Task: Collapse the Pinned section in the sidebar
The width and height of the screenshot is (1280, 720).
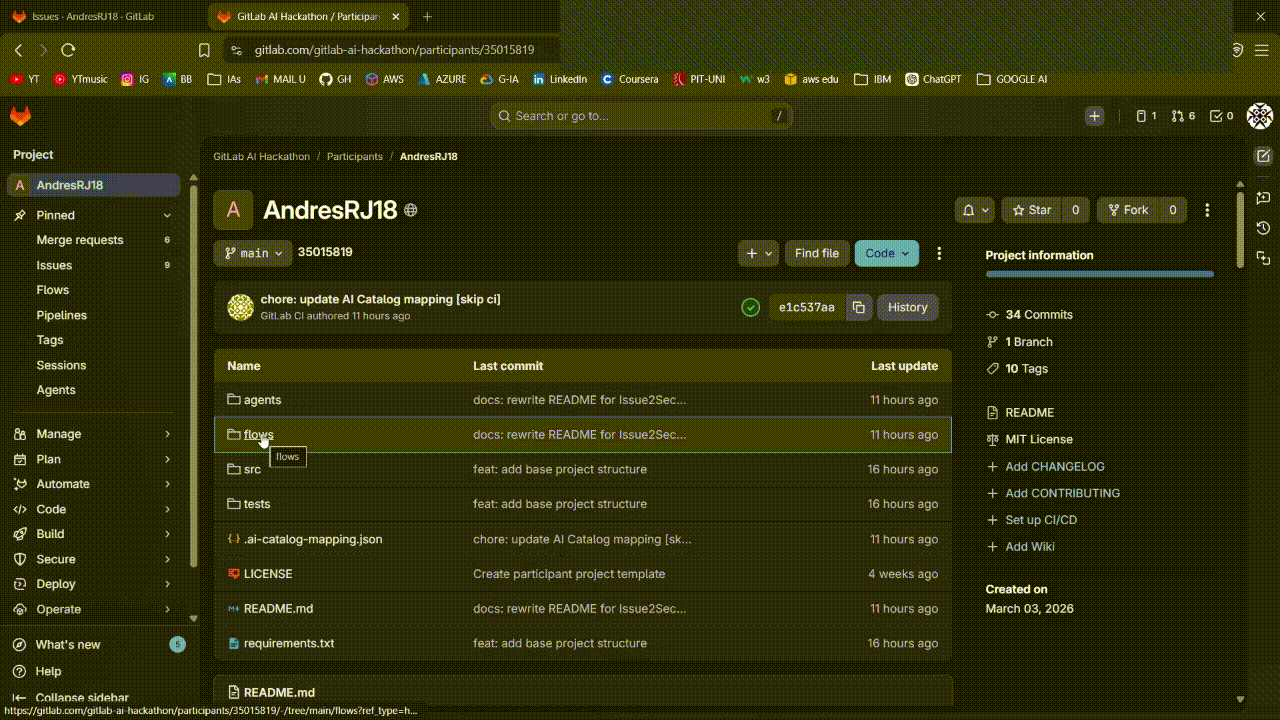Action: (x=168, y=215)
